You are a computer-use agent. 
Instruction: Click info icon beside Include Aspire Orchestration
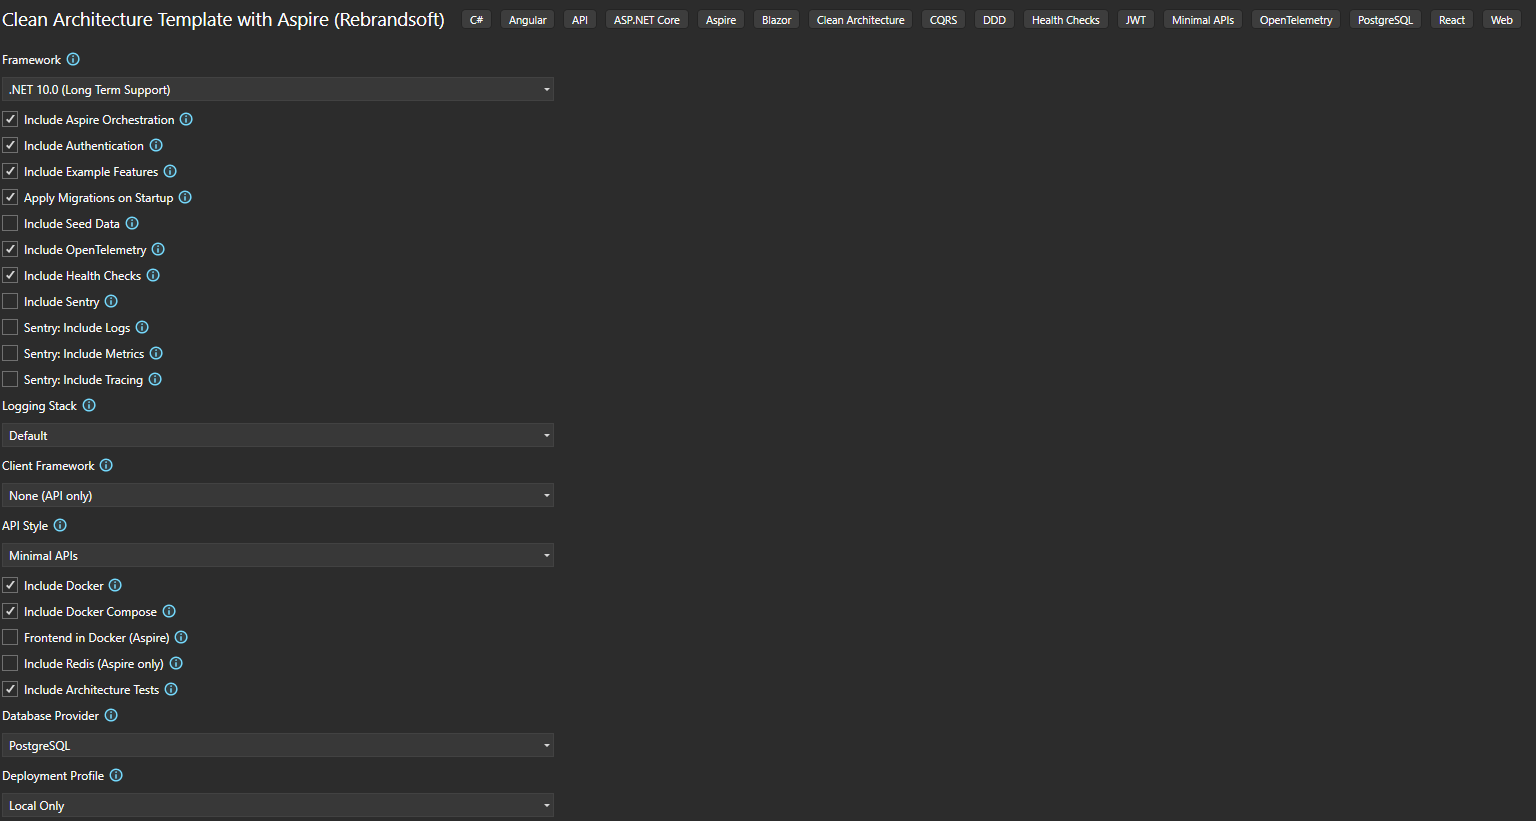[x=186, y=120]
